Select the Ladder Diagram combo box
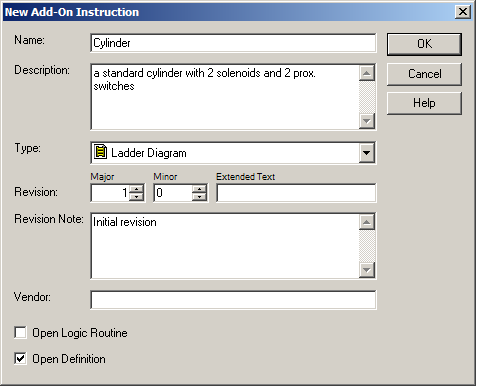The width and height of the screenshot is (477, 387). point(233,153)
